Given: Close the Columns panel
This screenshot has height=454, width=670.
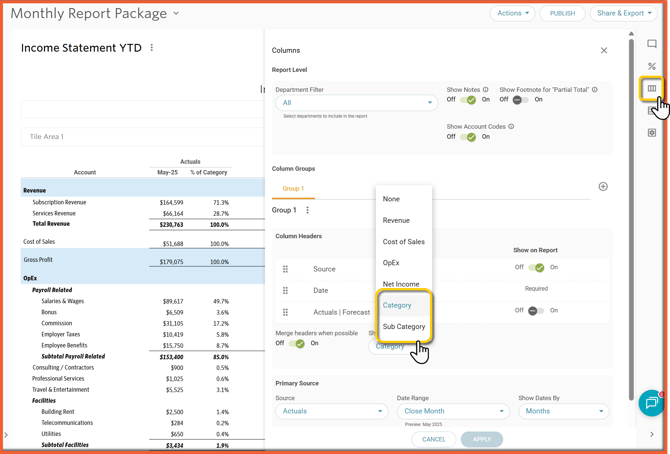Looking at the screenshot, I should point(604,50).
